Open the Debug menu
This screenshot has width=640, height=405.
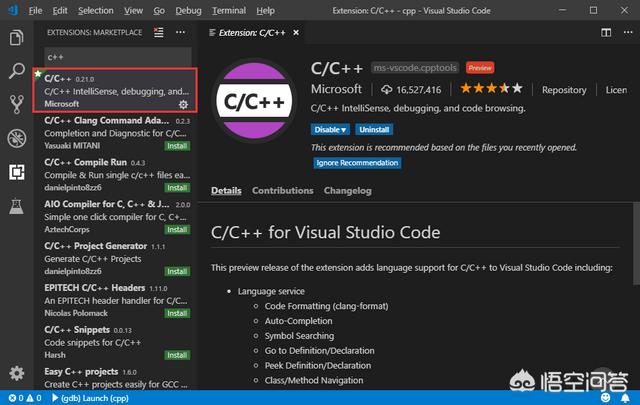click(x=188, y=11)
